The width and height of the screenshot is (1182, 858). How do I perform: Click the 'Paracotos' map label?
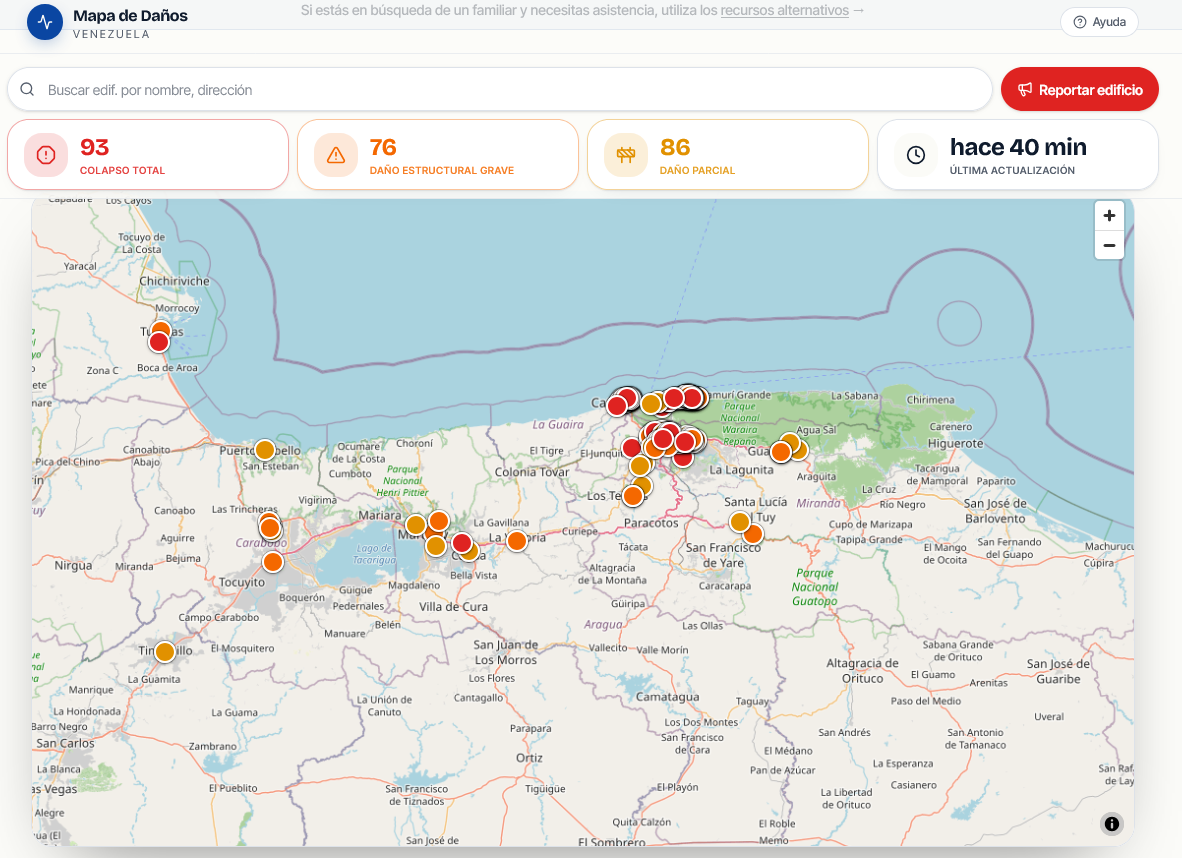pyautogui.click(x=651, y=522)
